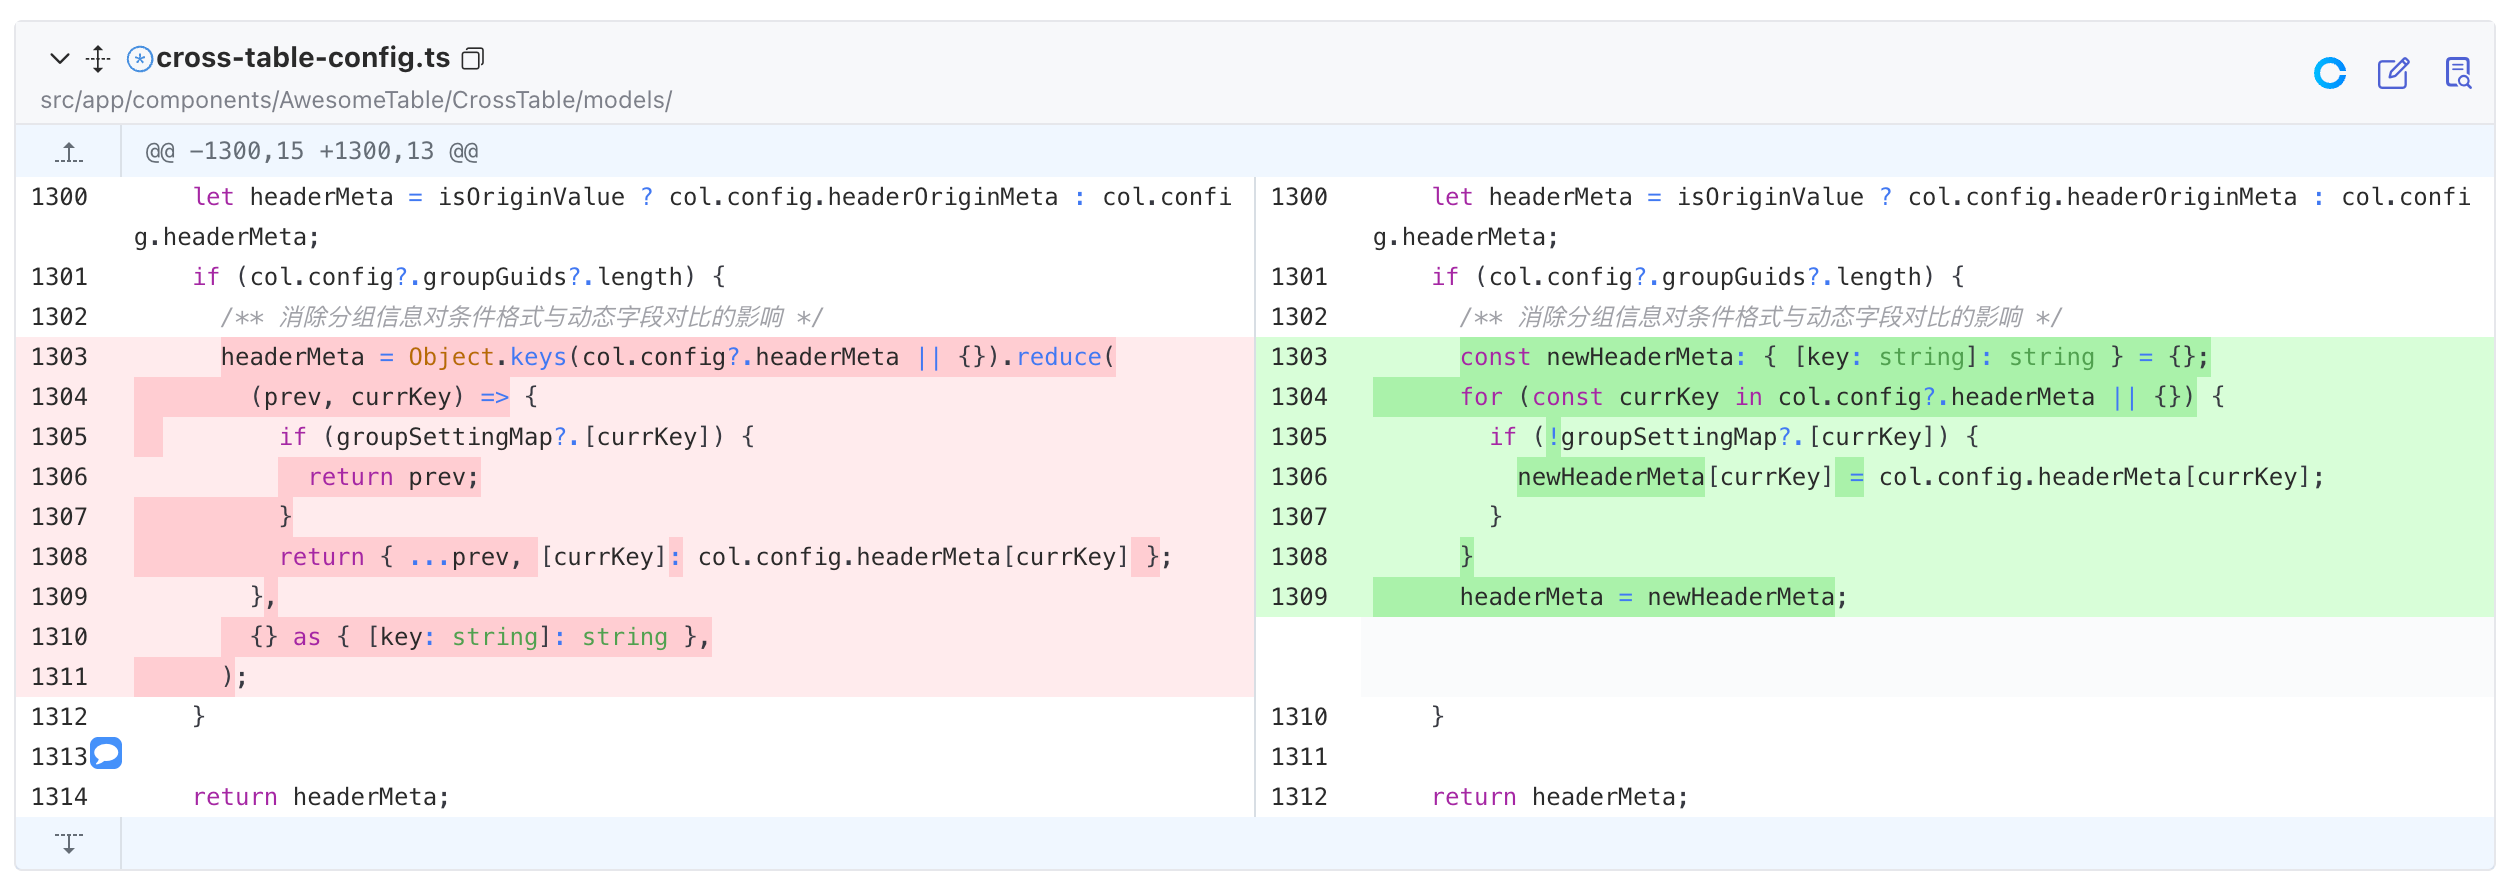Select the hunk header @@ -1300,15 +1300,13 @@
2514x890 pixels.
tap(312, 152)
